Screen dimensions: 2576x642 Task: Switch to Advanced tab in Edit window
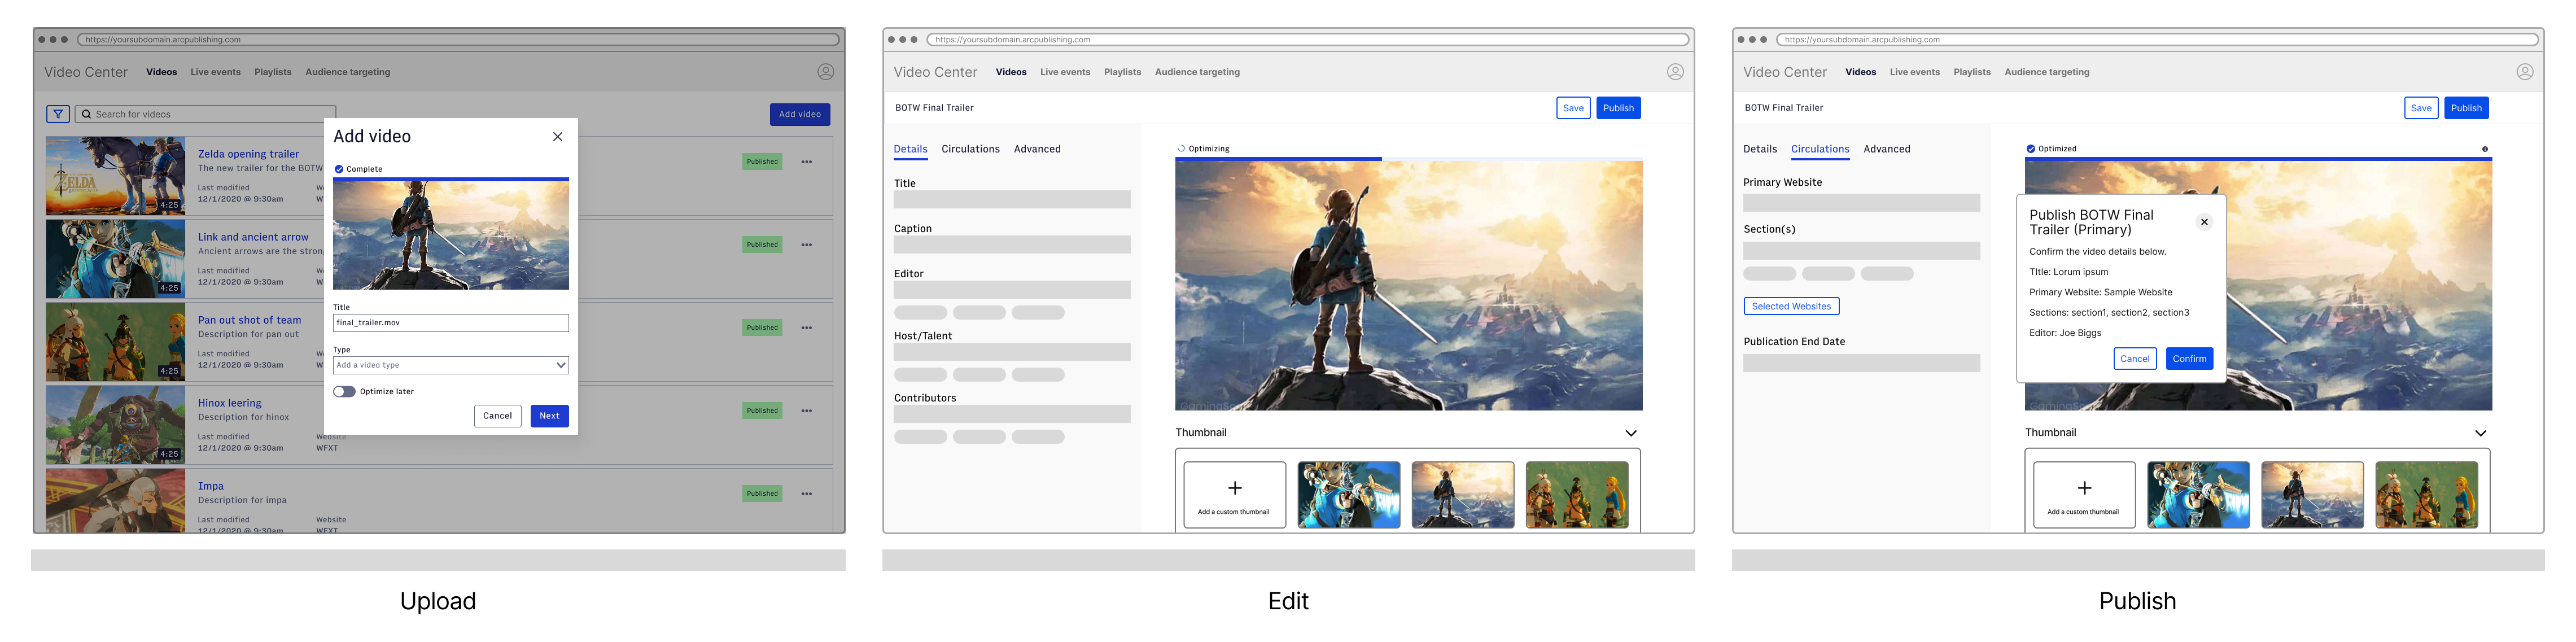pos(1037,149)
